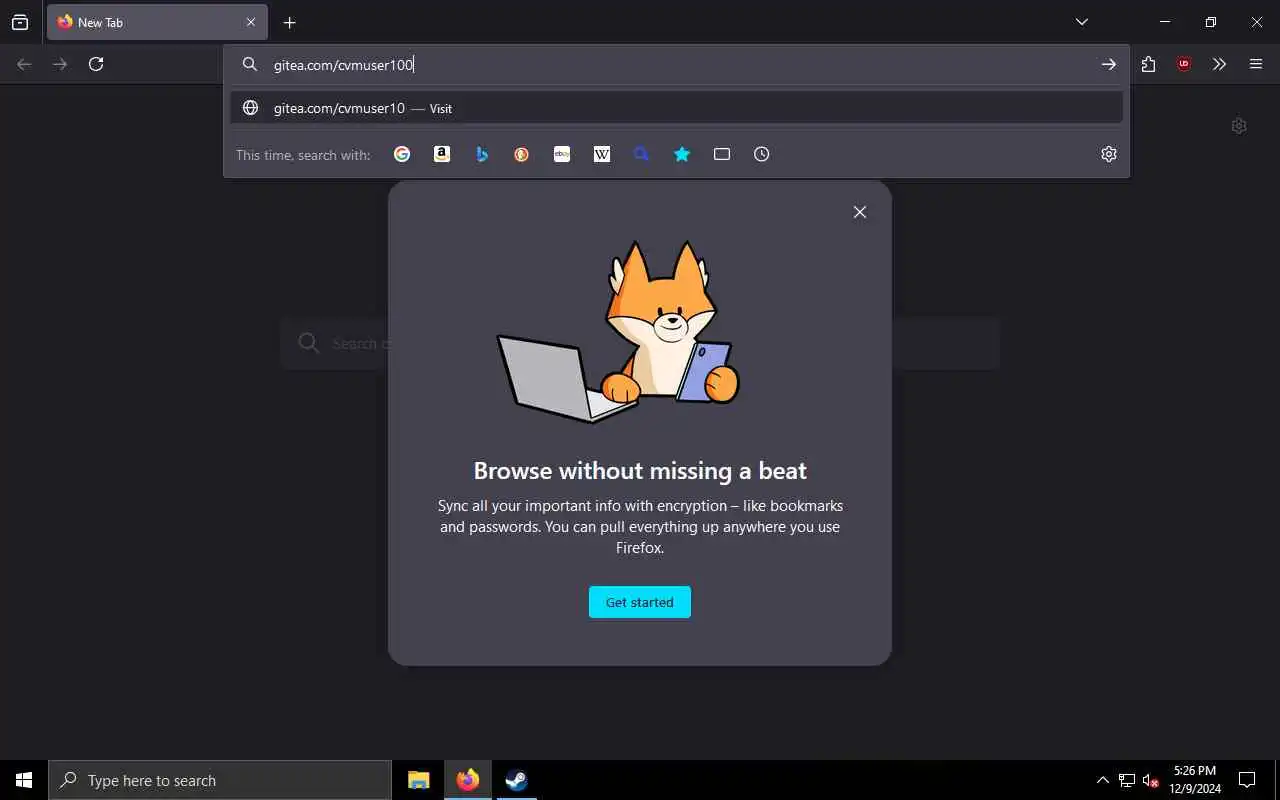Open network status tray icon

1127,780
